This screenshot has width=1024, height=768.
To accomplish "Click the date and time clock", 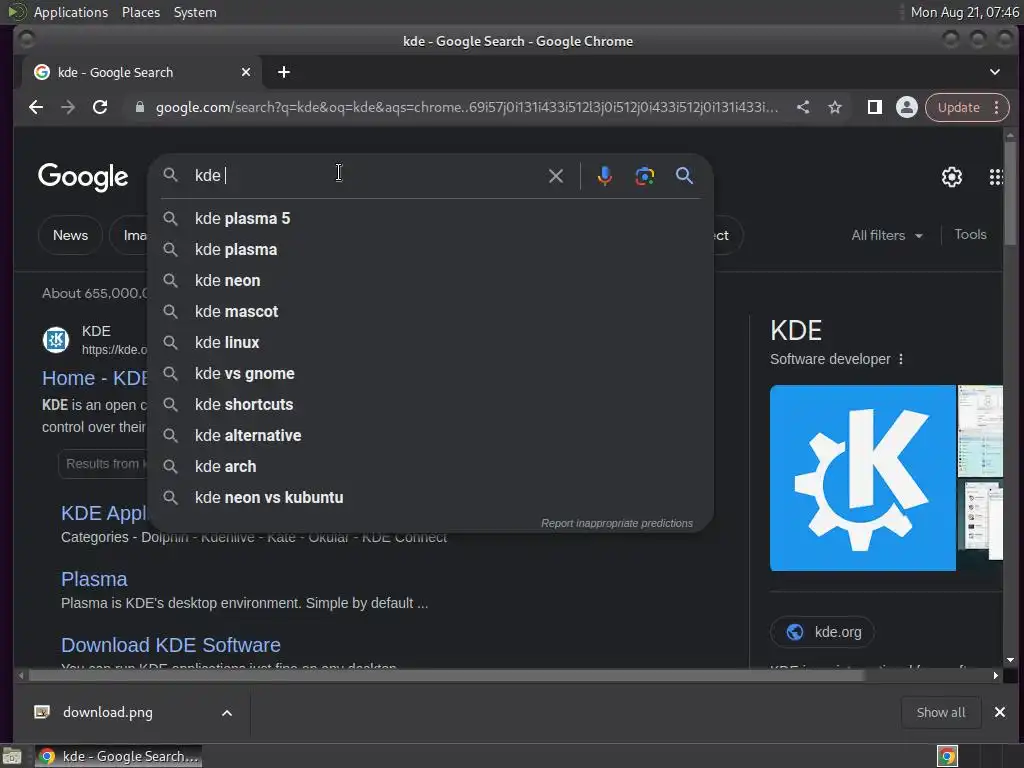I will [x=965, y=12].
